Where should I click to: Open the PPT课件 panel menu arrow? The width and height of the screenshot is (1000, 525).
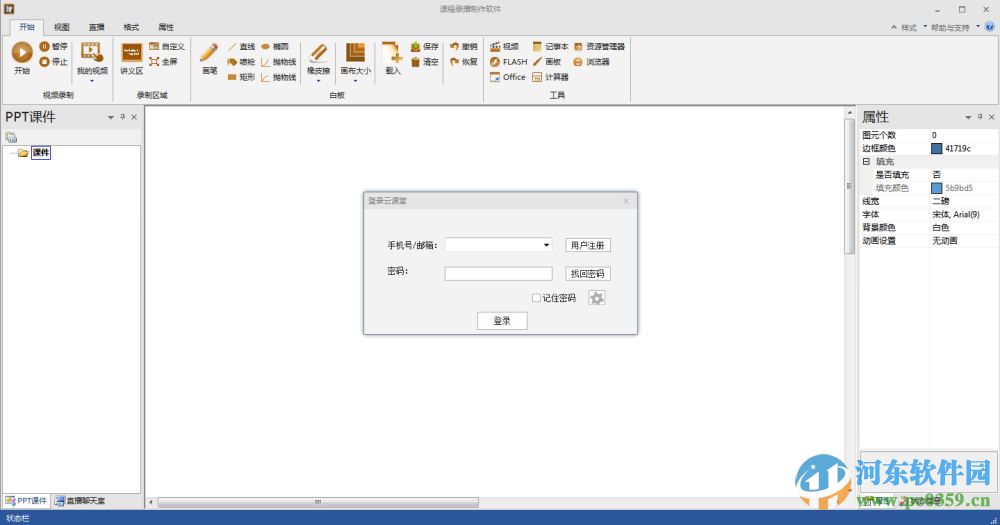coord(111,117)
